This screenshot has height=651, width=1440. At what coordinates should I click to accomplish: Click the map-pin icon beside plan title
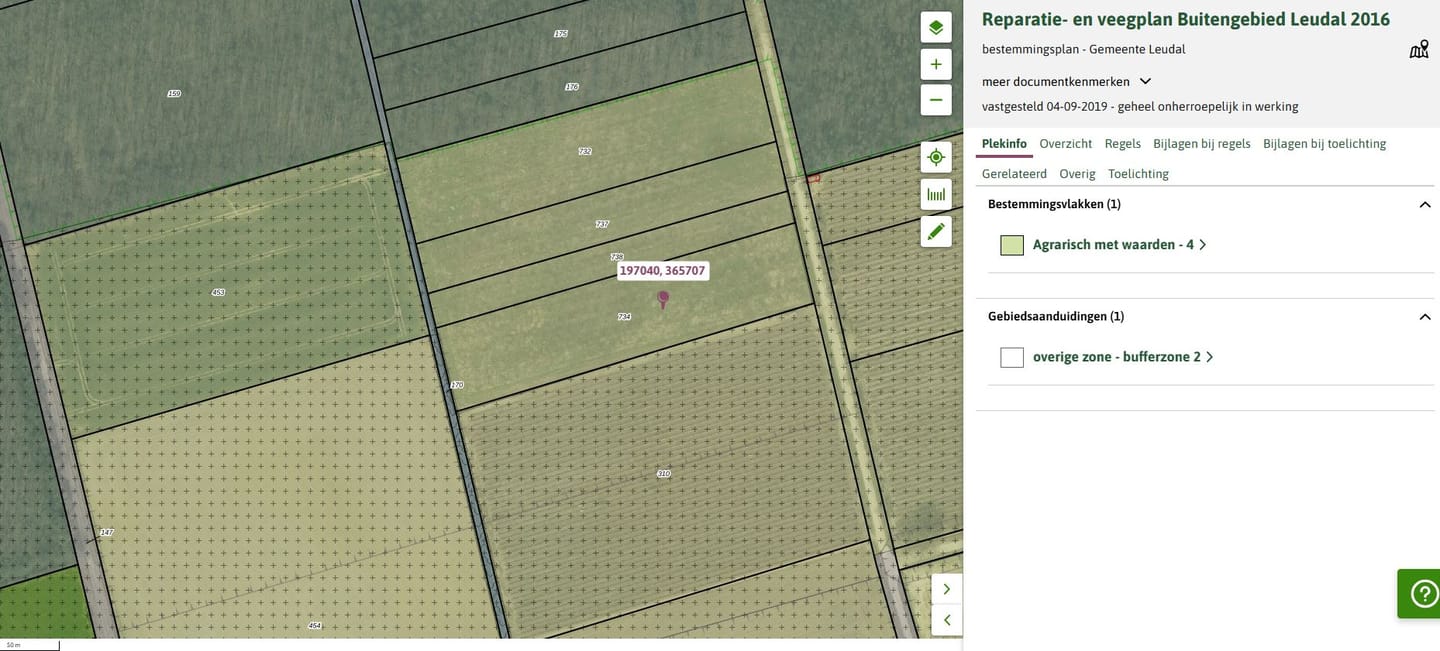point(1418,50)
